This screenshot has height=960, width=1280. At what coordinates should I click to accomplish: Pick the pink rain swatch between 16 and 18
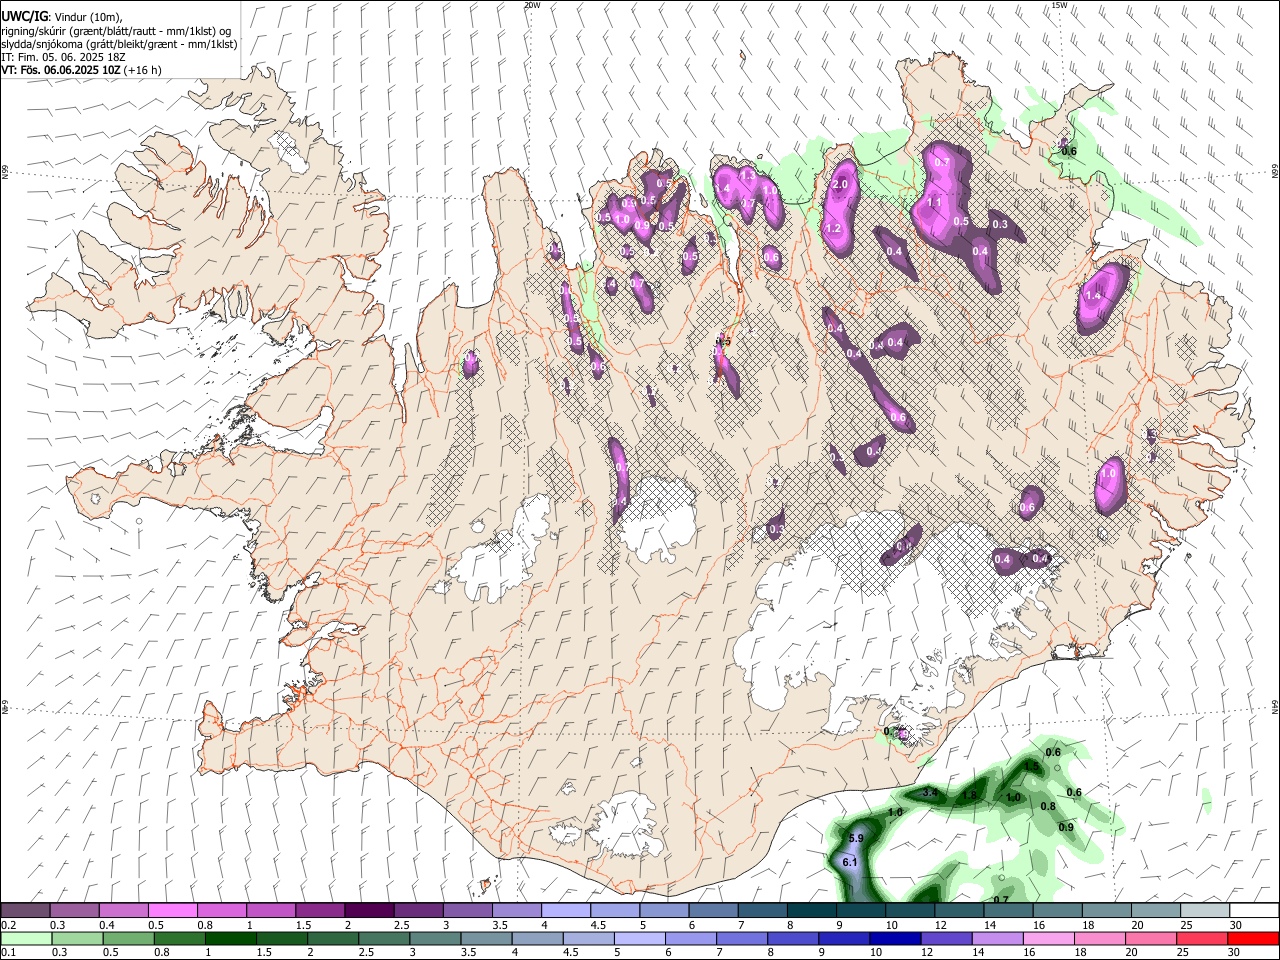pyautogui.click(x=1050, y=939)
